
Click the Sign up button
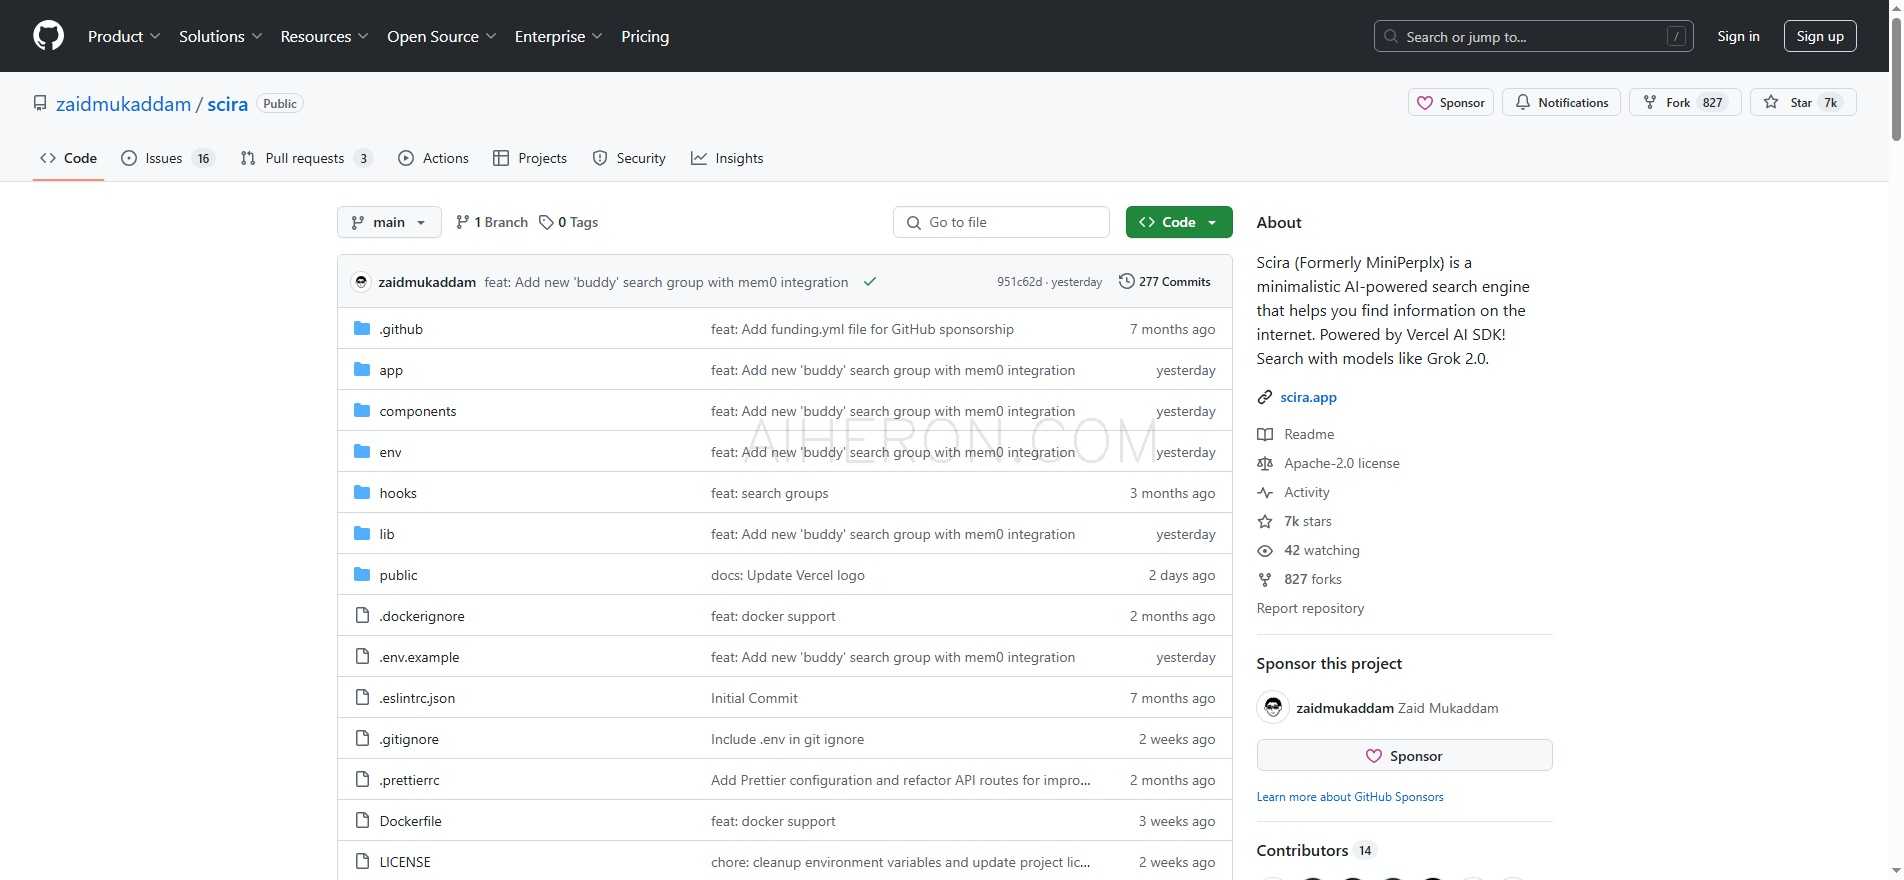coord(1820,36)
